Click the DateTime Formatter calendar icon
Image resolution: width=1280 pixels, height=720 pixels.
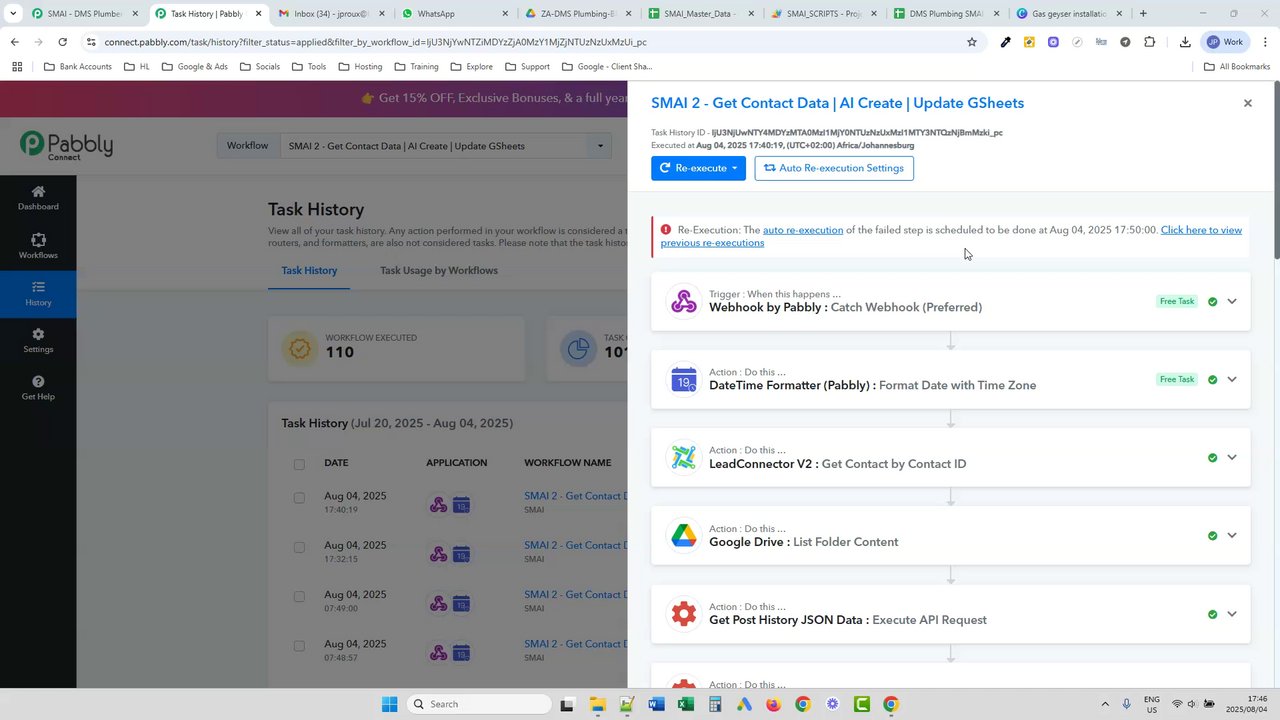(684, 379)
